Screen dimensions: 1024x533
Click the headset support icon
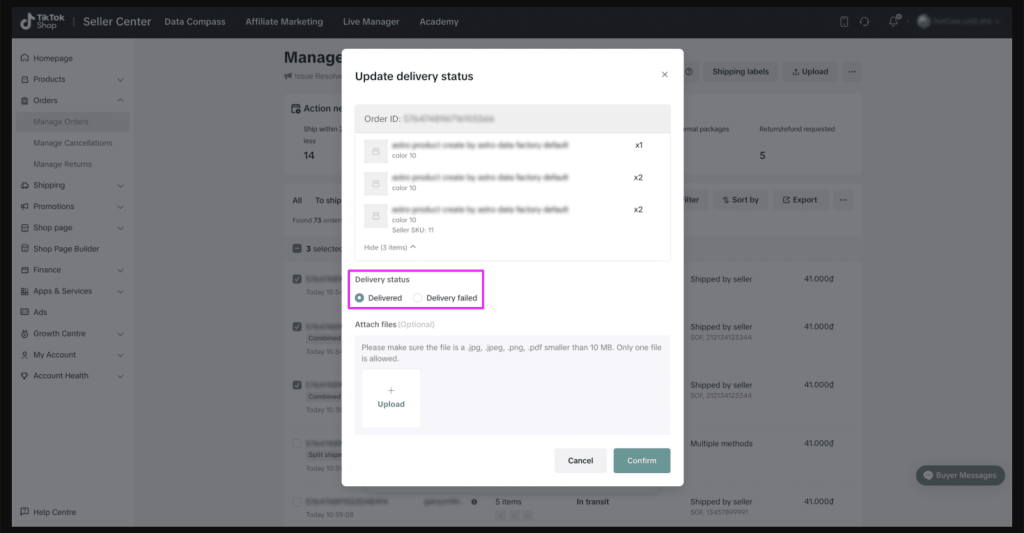(864, 22)
